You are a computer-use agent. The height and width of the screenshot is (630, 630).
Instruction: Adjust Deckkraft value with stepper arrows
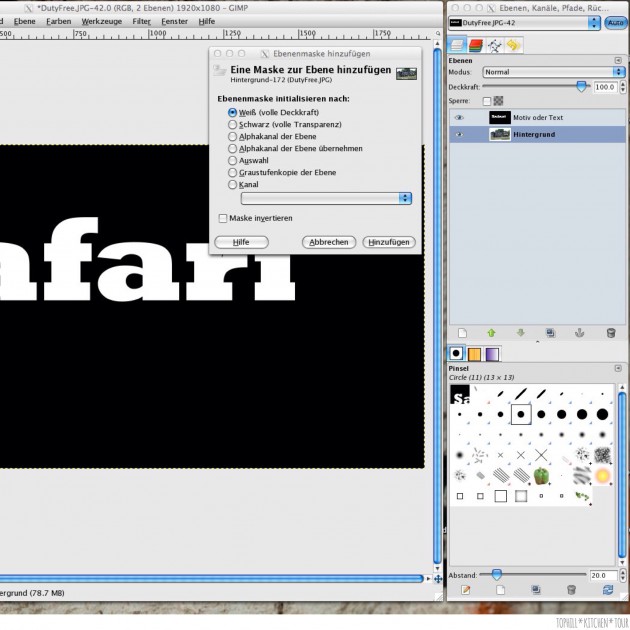click(623, 87)
